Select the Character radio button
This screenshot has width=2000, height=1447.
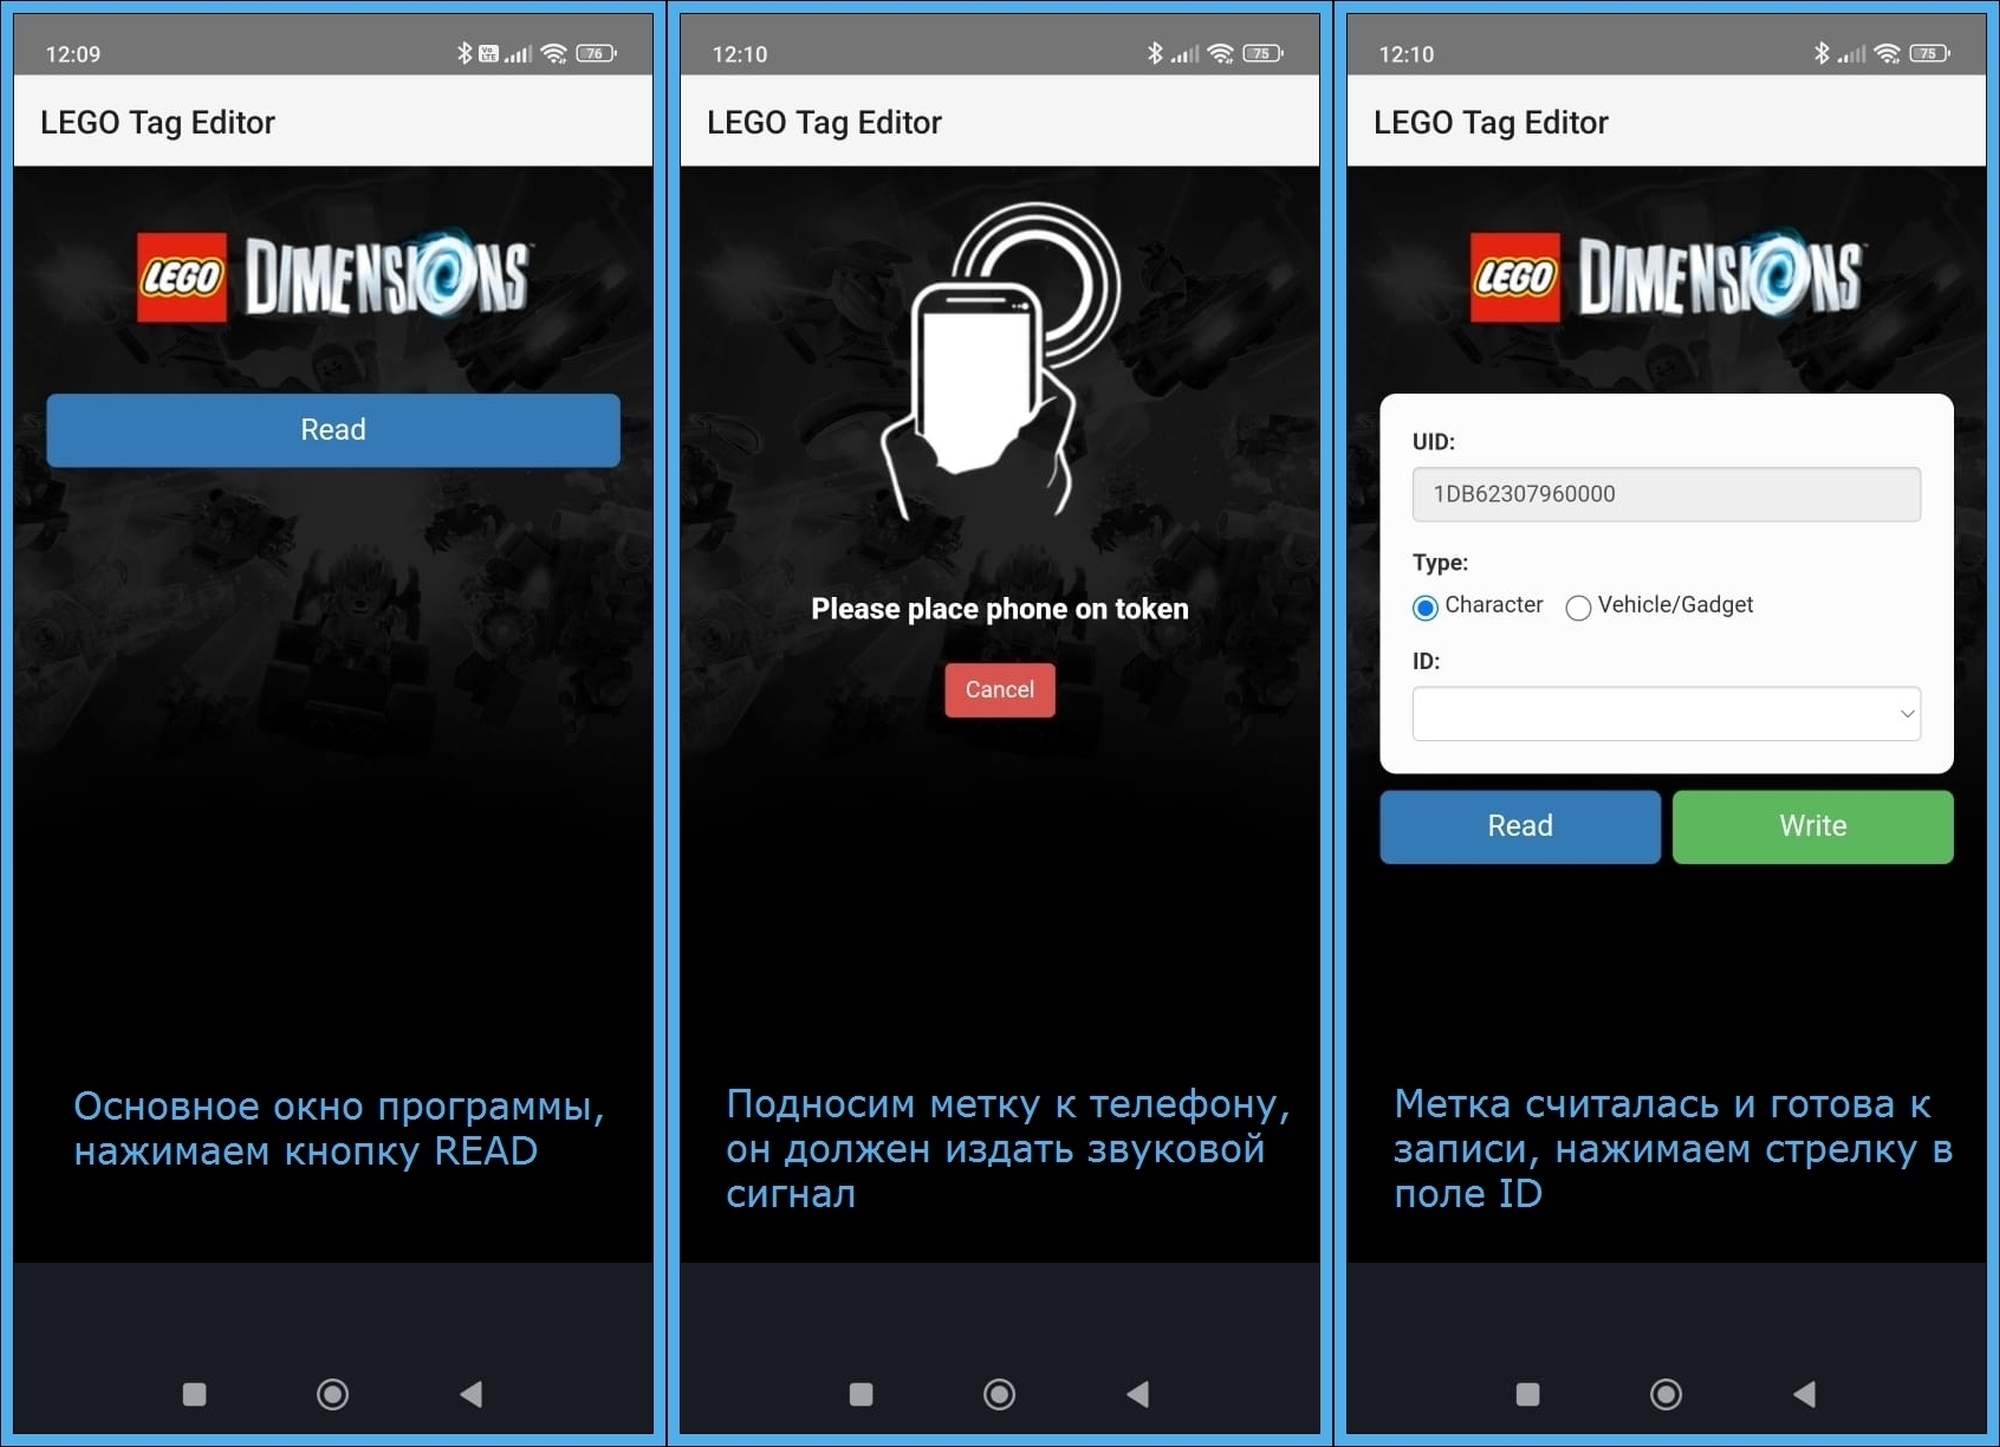pyautogui.click(x=1425, y=607)
